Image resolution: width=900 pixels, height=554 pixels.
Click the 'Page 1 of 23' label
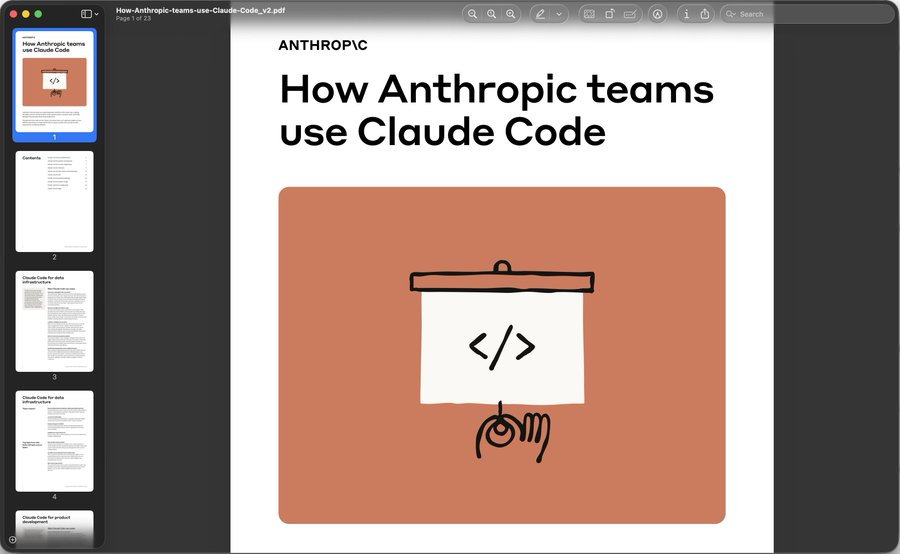(x=133, y=18)
